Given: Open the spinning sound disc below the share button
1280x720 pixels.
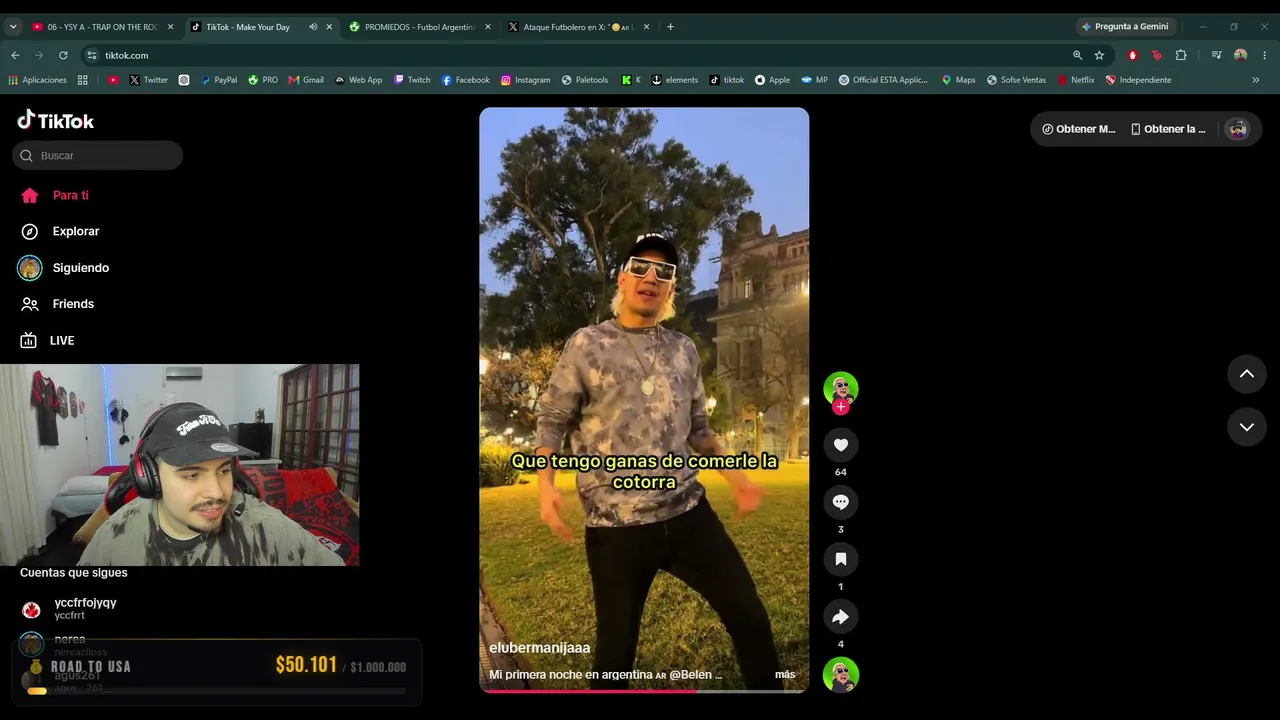Looking at the screenshot, I should (841, 675).
